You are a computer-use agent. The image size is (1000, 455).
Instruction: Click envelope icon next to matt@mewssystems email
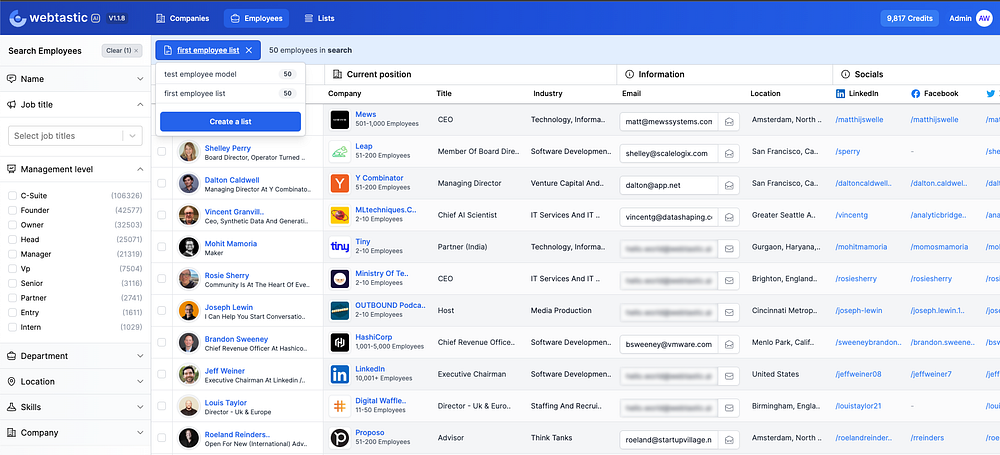[729, 121]
